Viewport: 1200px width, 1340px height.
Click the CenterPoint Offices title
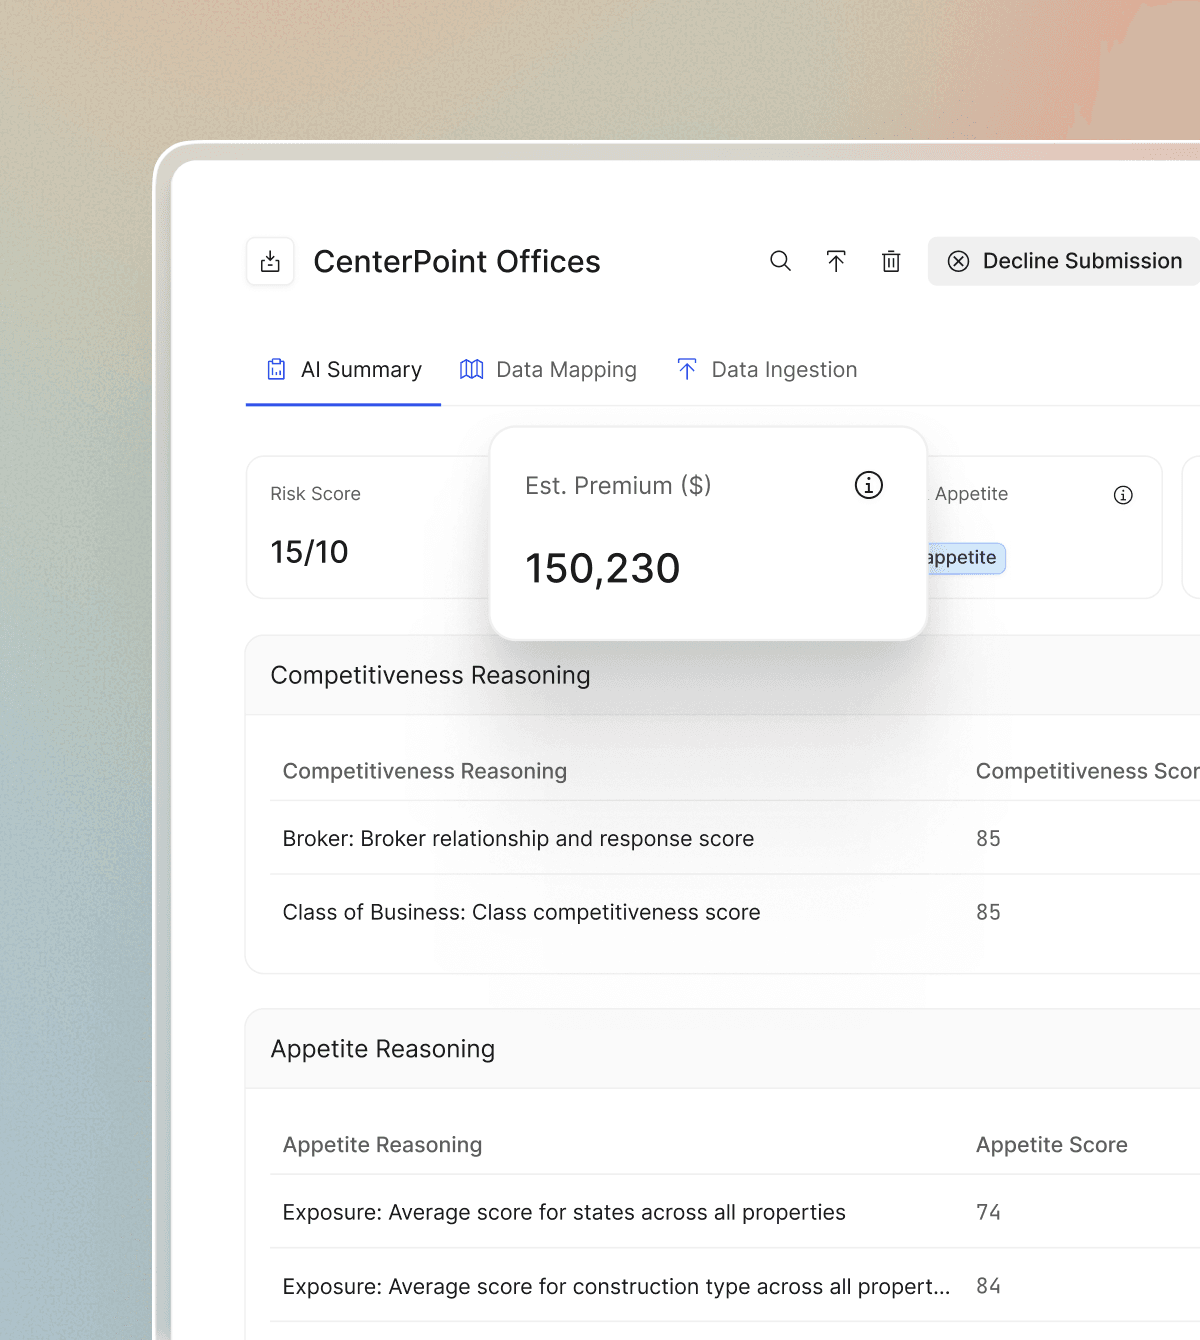click(457, 262)
